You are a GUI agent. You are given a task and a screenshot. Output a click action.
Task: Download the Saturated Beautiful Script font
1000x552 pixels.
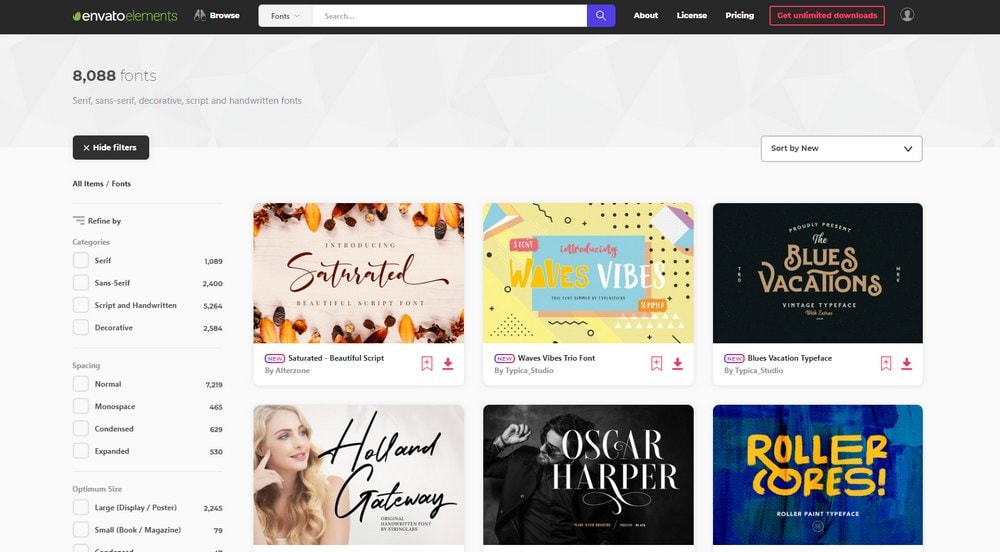pyautogui.click(x=448, y=364)
